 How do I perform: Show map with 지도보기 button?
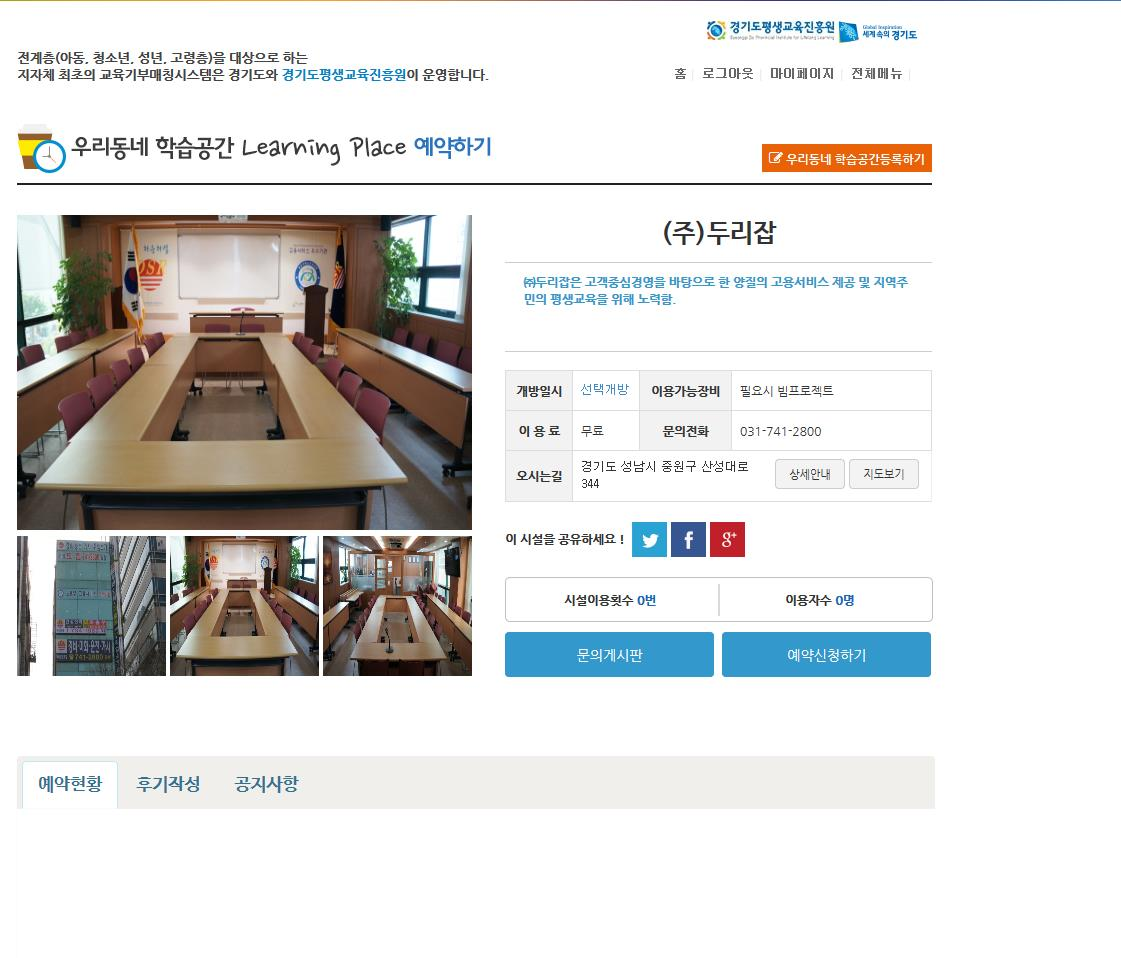coord(884,474)
